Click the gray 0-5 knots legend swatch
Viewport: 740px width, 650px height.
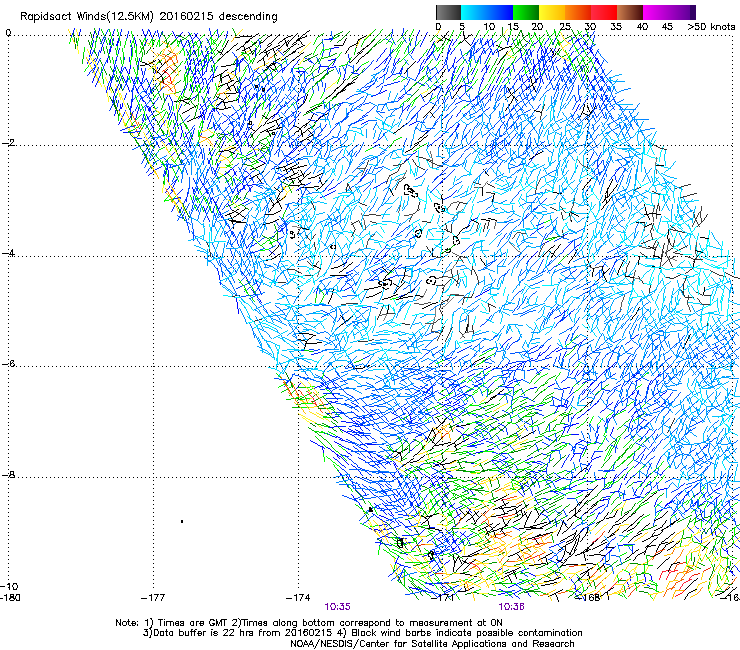[448, 12]
